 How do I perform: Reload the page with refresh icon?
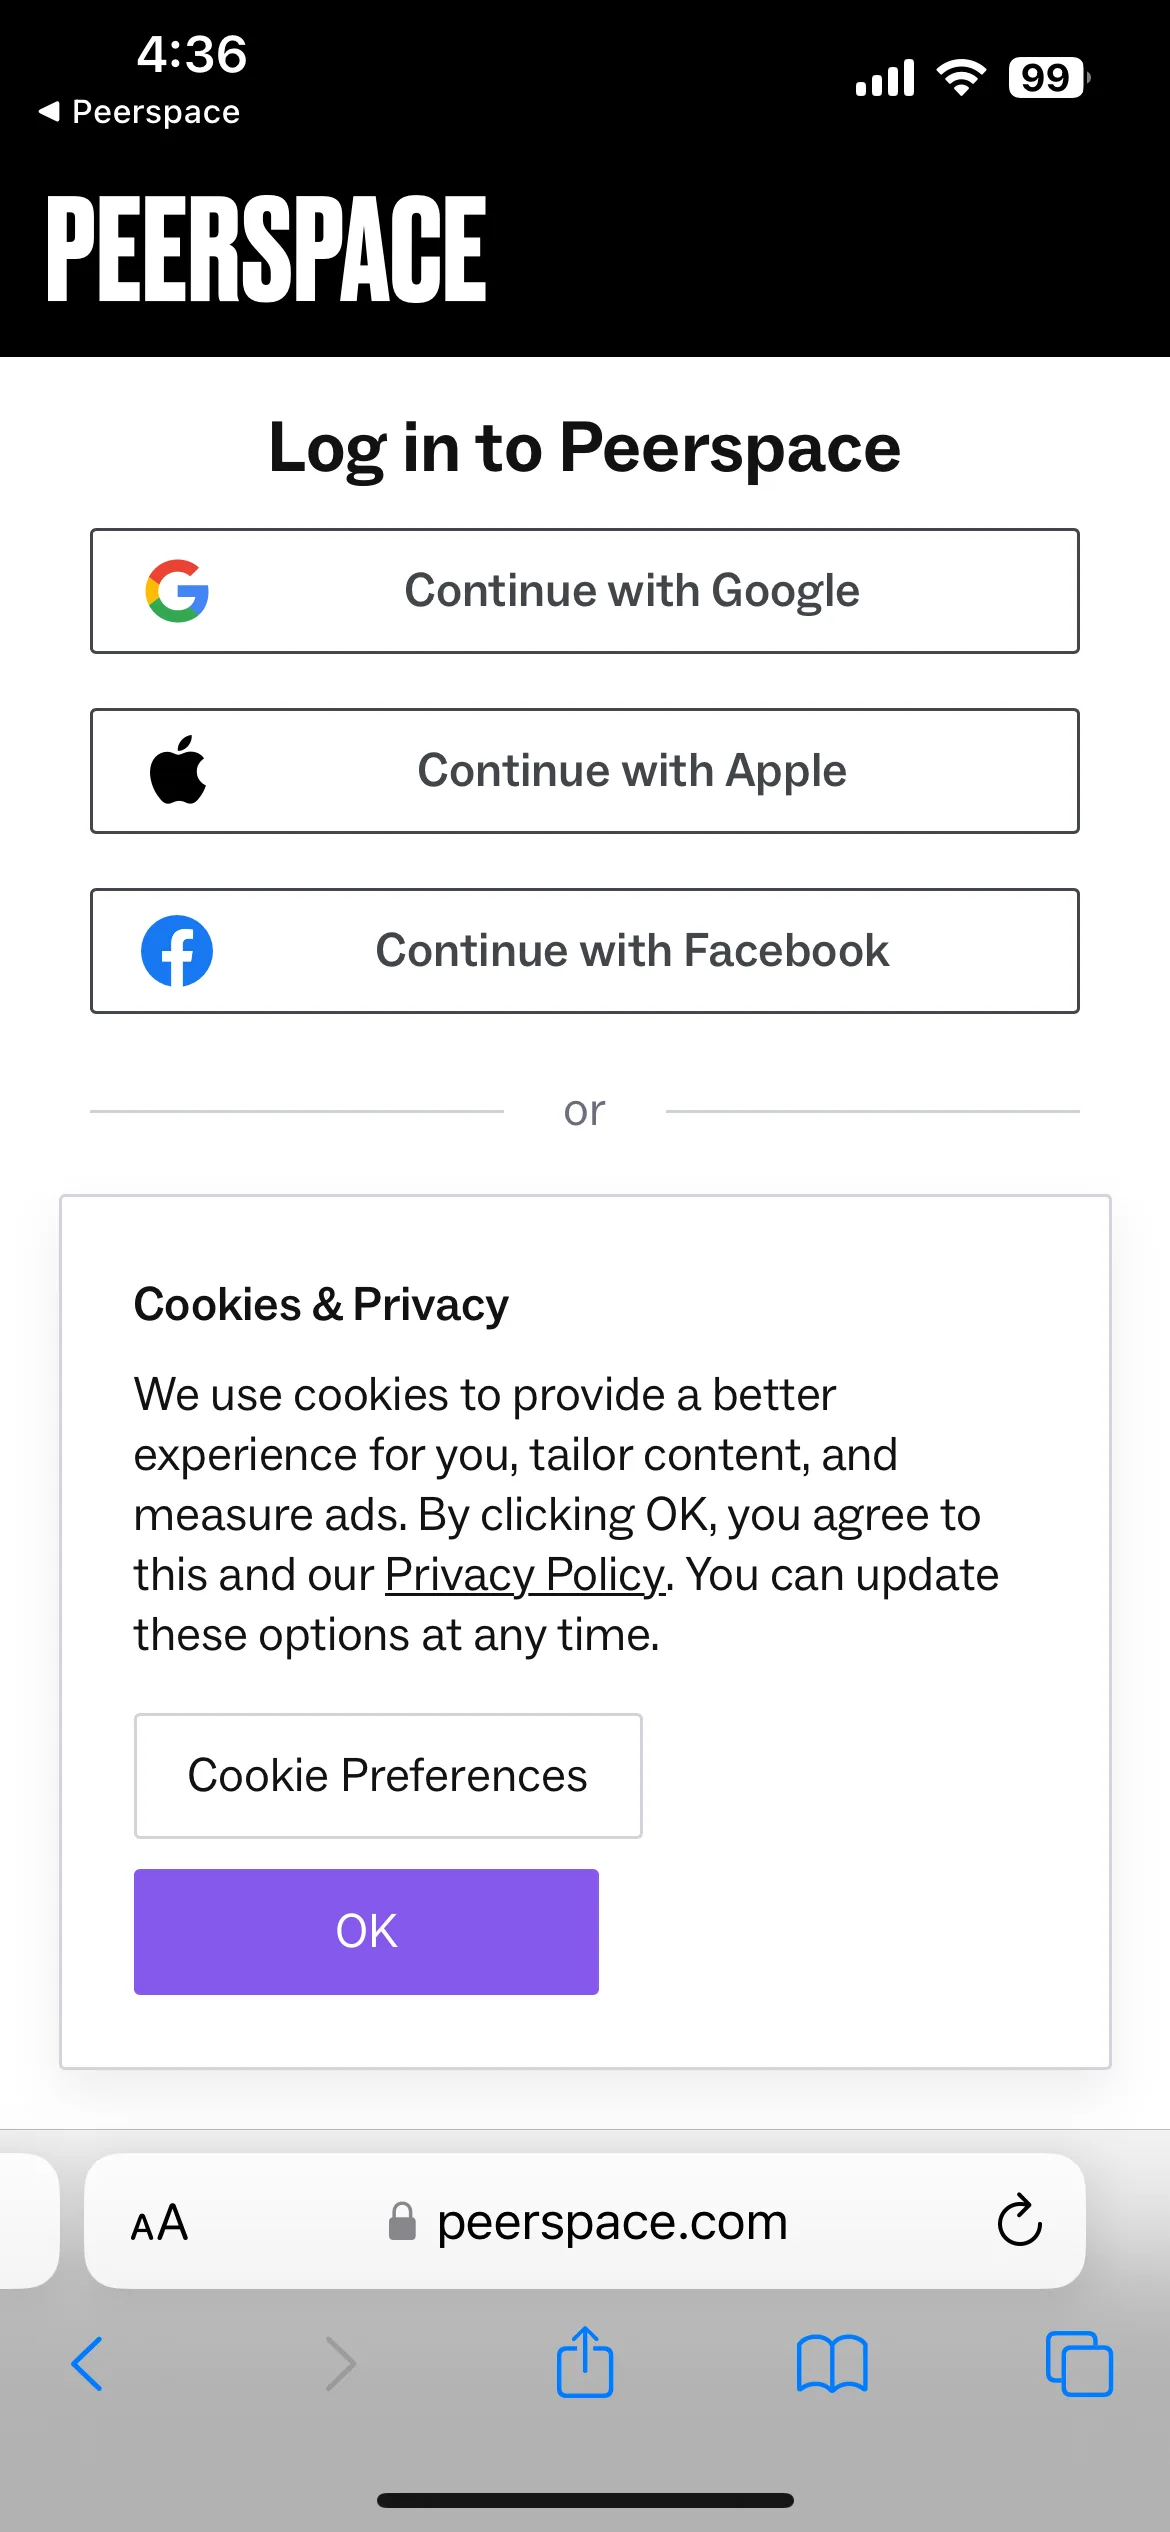pyautogui.click(x=1019, y=2221)
